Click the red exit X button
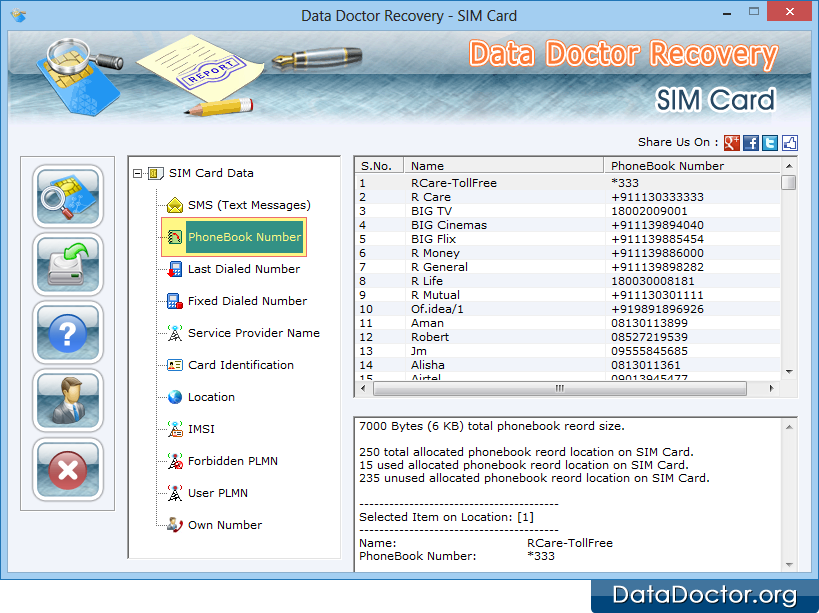 point(67,468)
